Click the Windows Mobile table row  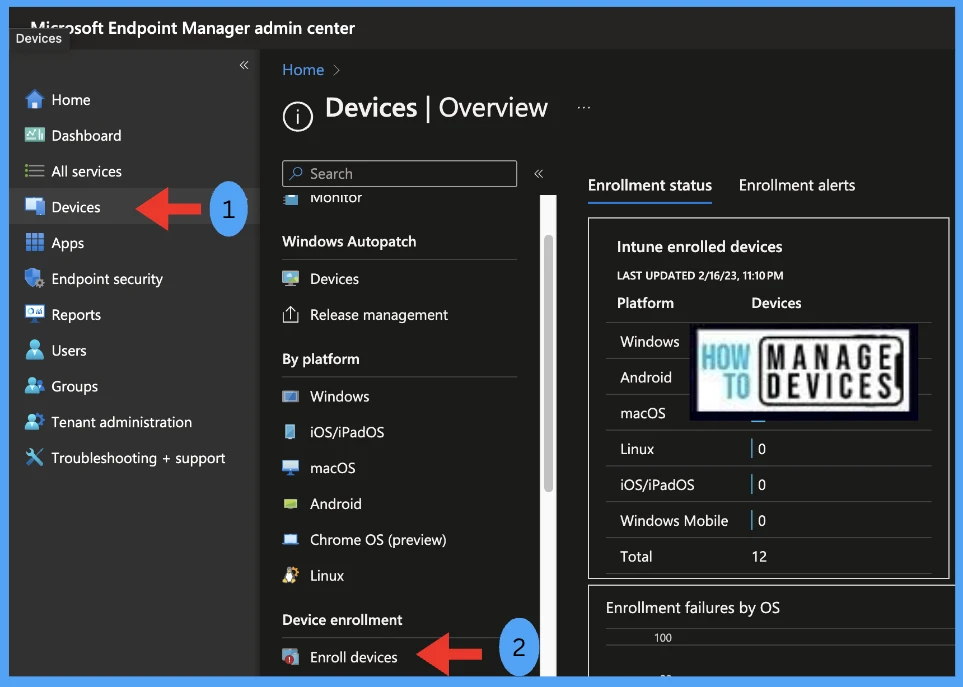pos(768,521)
